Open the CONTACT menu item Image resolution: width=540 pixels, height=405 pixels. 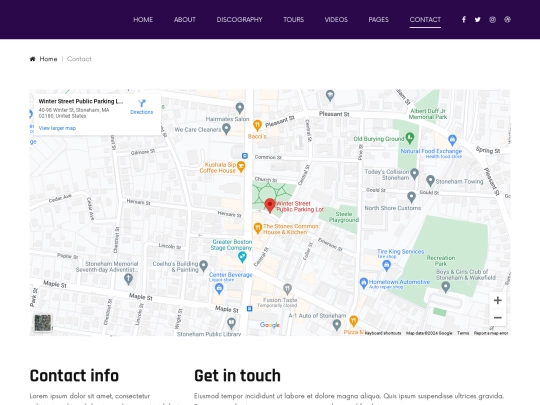point(425,20)
